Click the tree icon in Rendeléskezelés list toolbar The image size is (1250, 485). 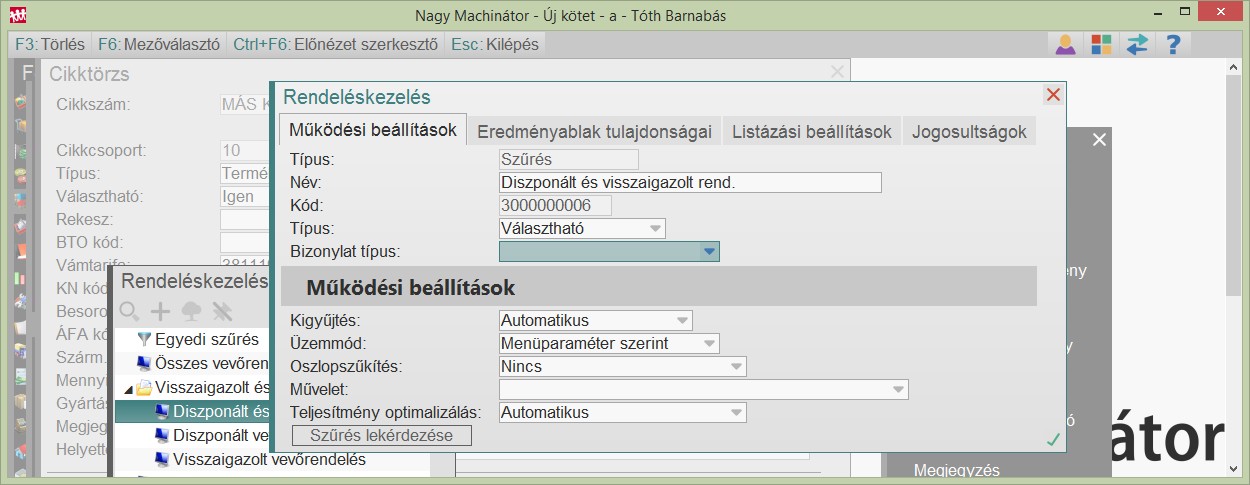(x=191, y=311)
